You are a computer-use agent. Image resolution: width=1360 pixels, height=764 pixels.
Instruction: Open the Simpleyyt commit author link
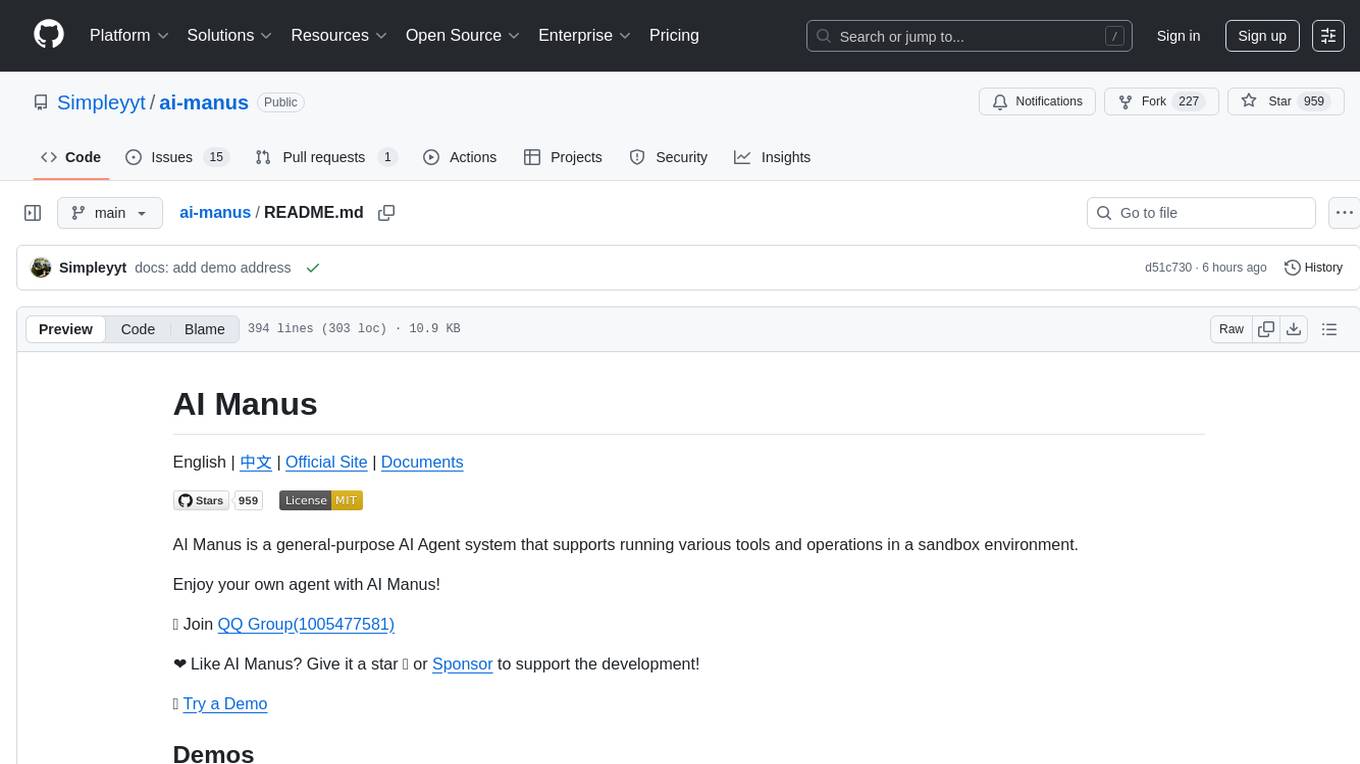(x=93, y=268)
